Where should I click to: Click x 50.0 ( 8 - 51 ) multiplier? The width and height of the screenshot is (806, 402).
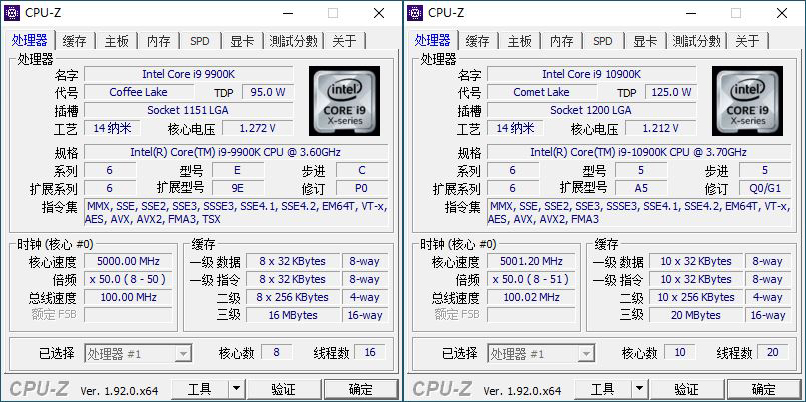click(x=532, y=279)
